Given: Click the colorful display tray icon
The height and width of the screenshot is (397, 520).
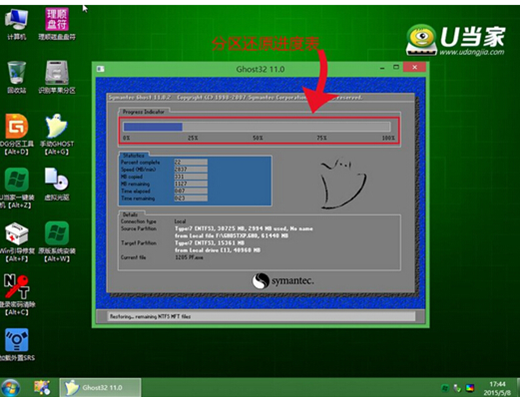Looking at the screenshot, I should pos(470,388).
